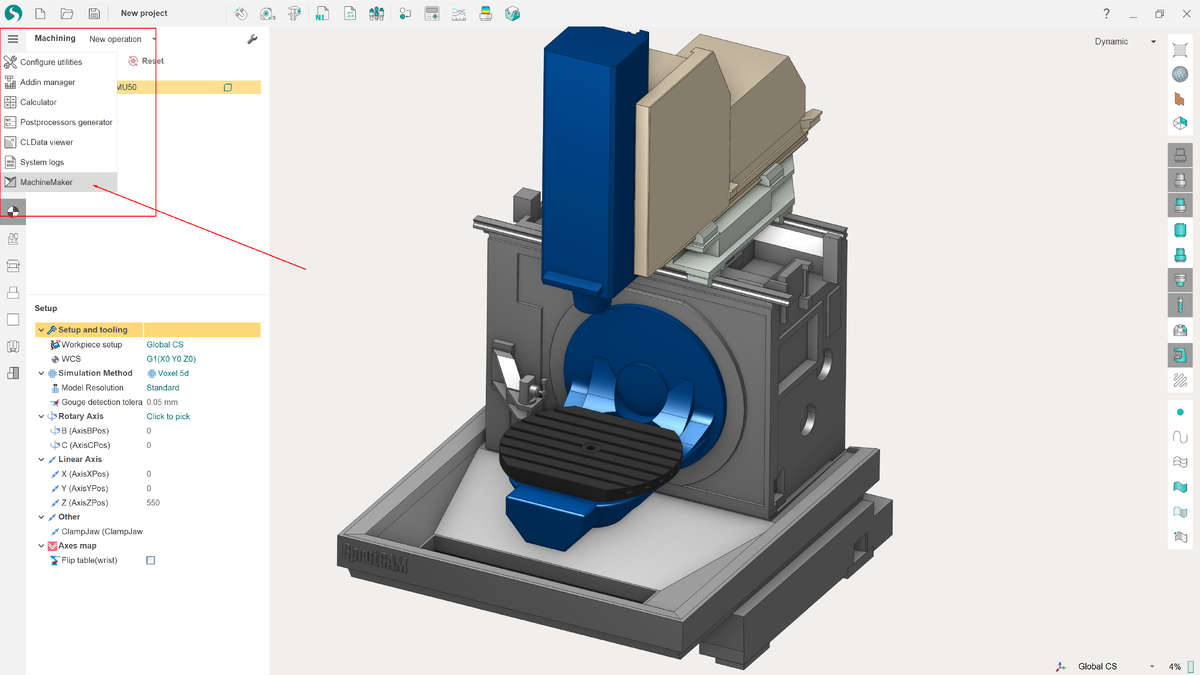Edit the Gouge detection tolerance 0.05 mm
The image size is (1200, 675).
pyautogui.click(x=162, y=402)
